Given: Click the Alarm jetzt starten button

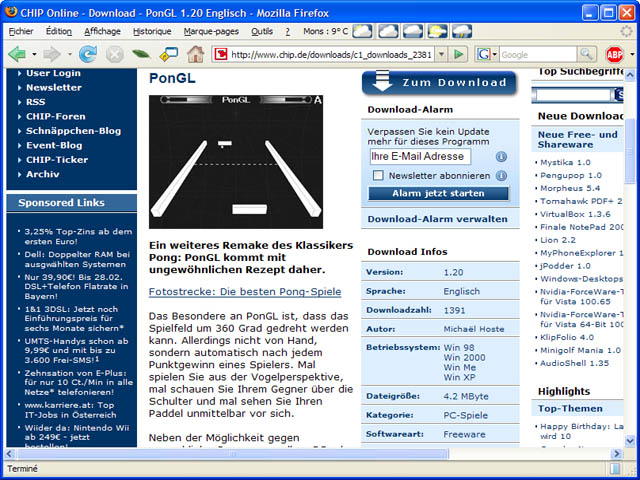Looking at the screenshot, I should pos(438,193).
